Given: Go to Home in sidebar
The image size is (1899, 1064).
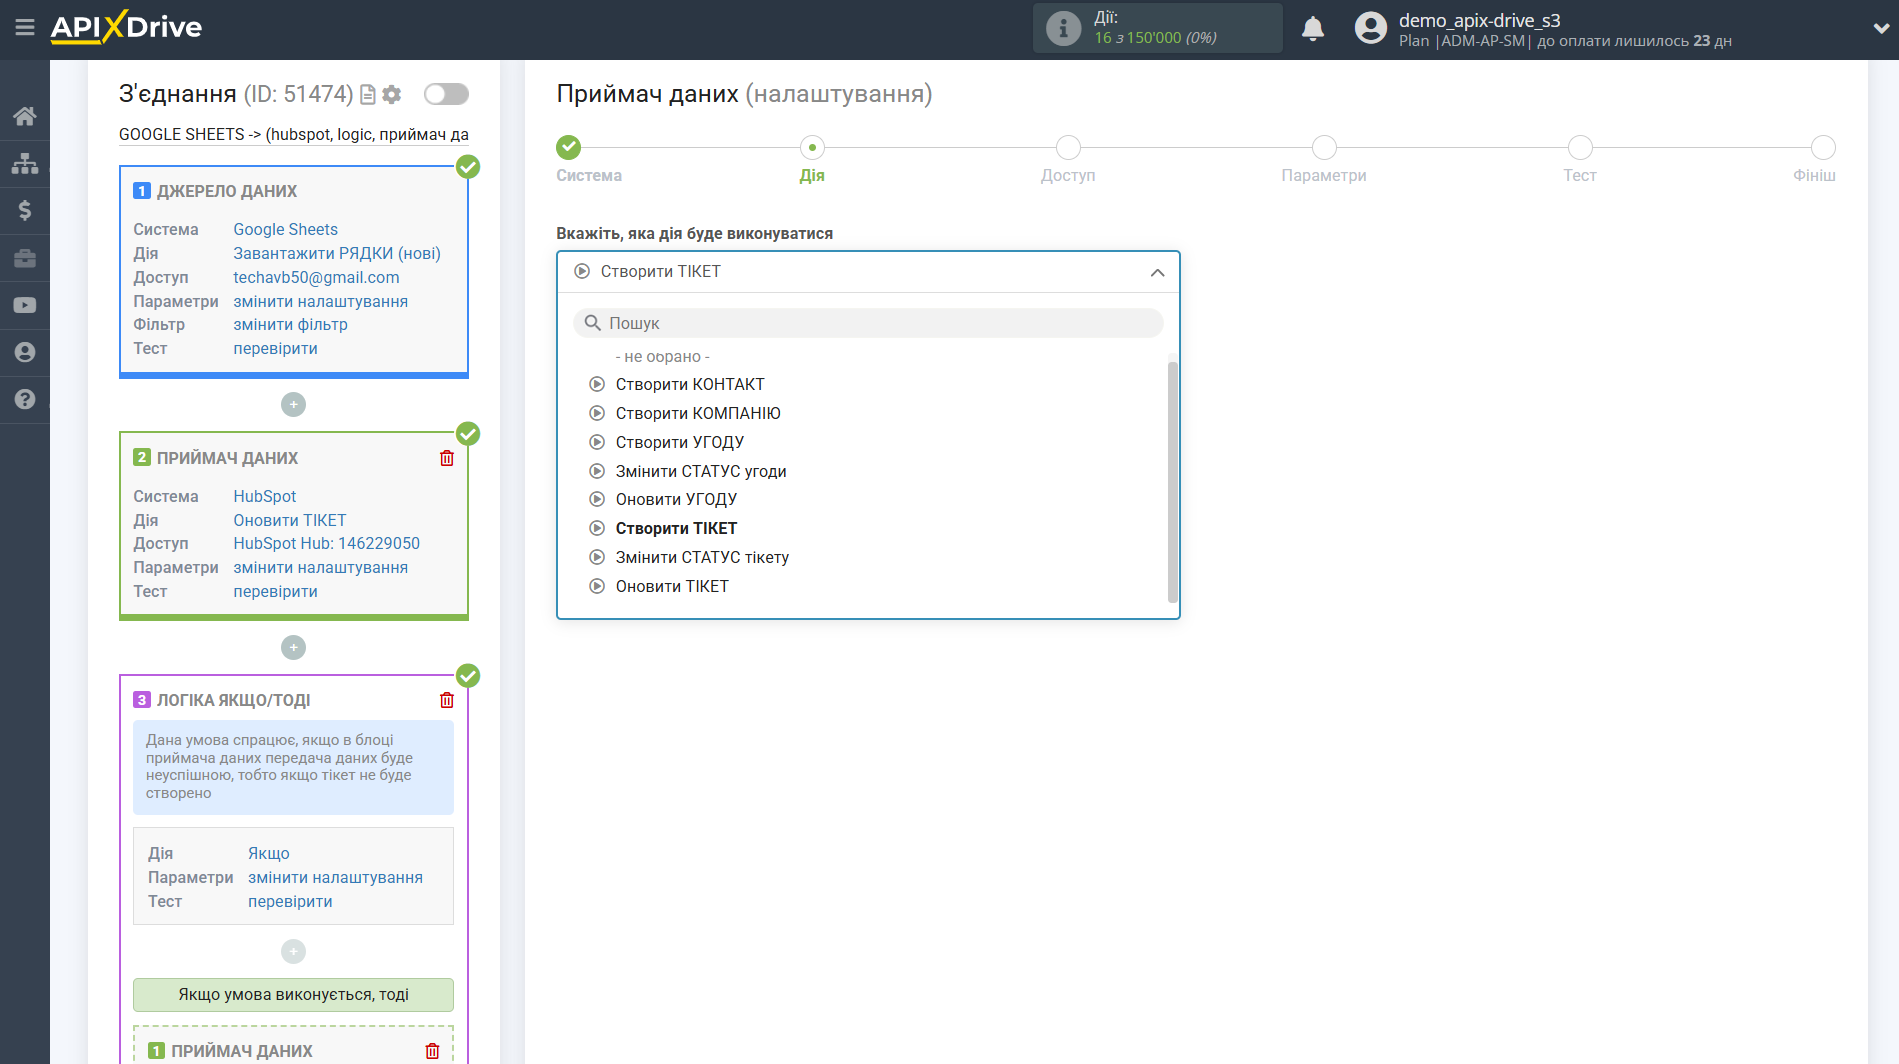Looking at the screenshot, I should (x=25, y=116).
